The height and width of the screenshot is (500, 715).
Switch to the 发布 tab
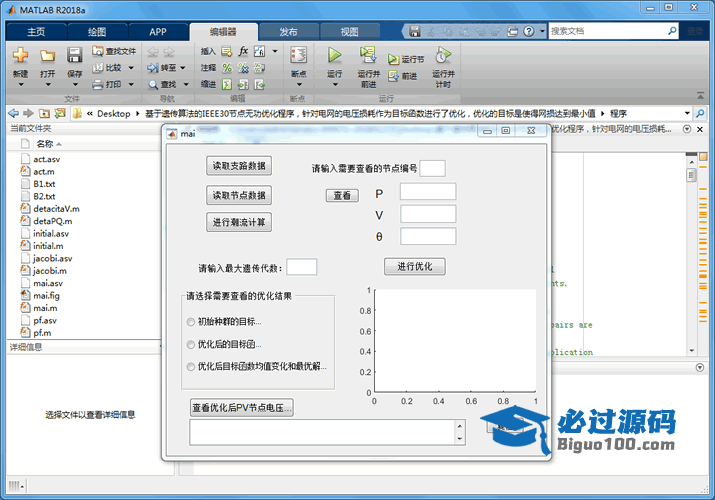[x=288, y=32]
